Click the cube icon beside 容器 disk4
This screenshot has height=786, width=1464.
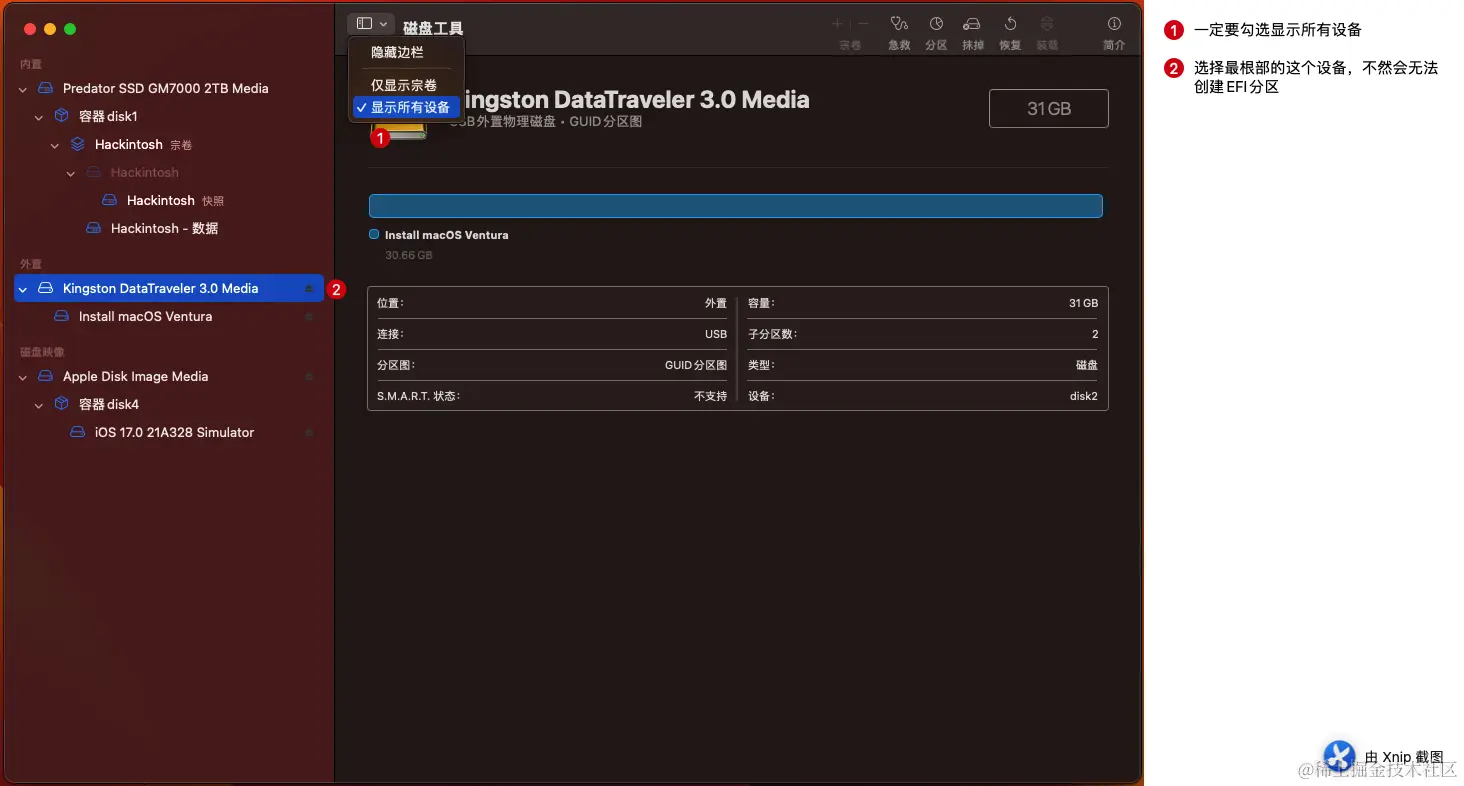pyautogui.click(x=61, y=404)
